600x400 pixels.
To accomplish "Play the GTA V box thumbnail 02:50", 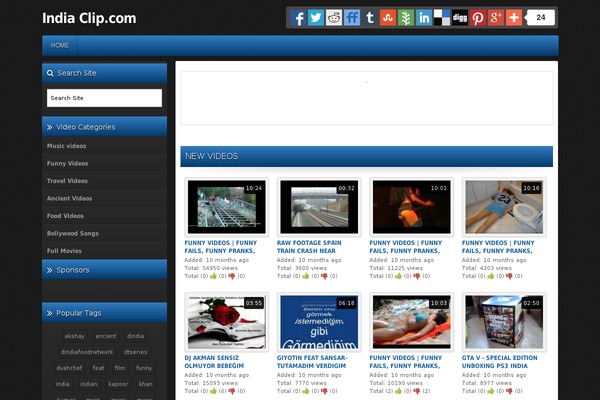I will [504, 322].
